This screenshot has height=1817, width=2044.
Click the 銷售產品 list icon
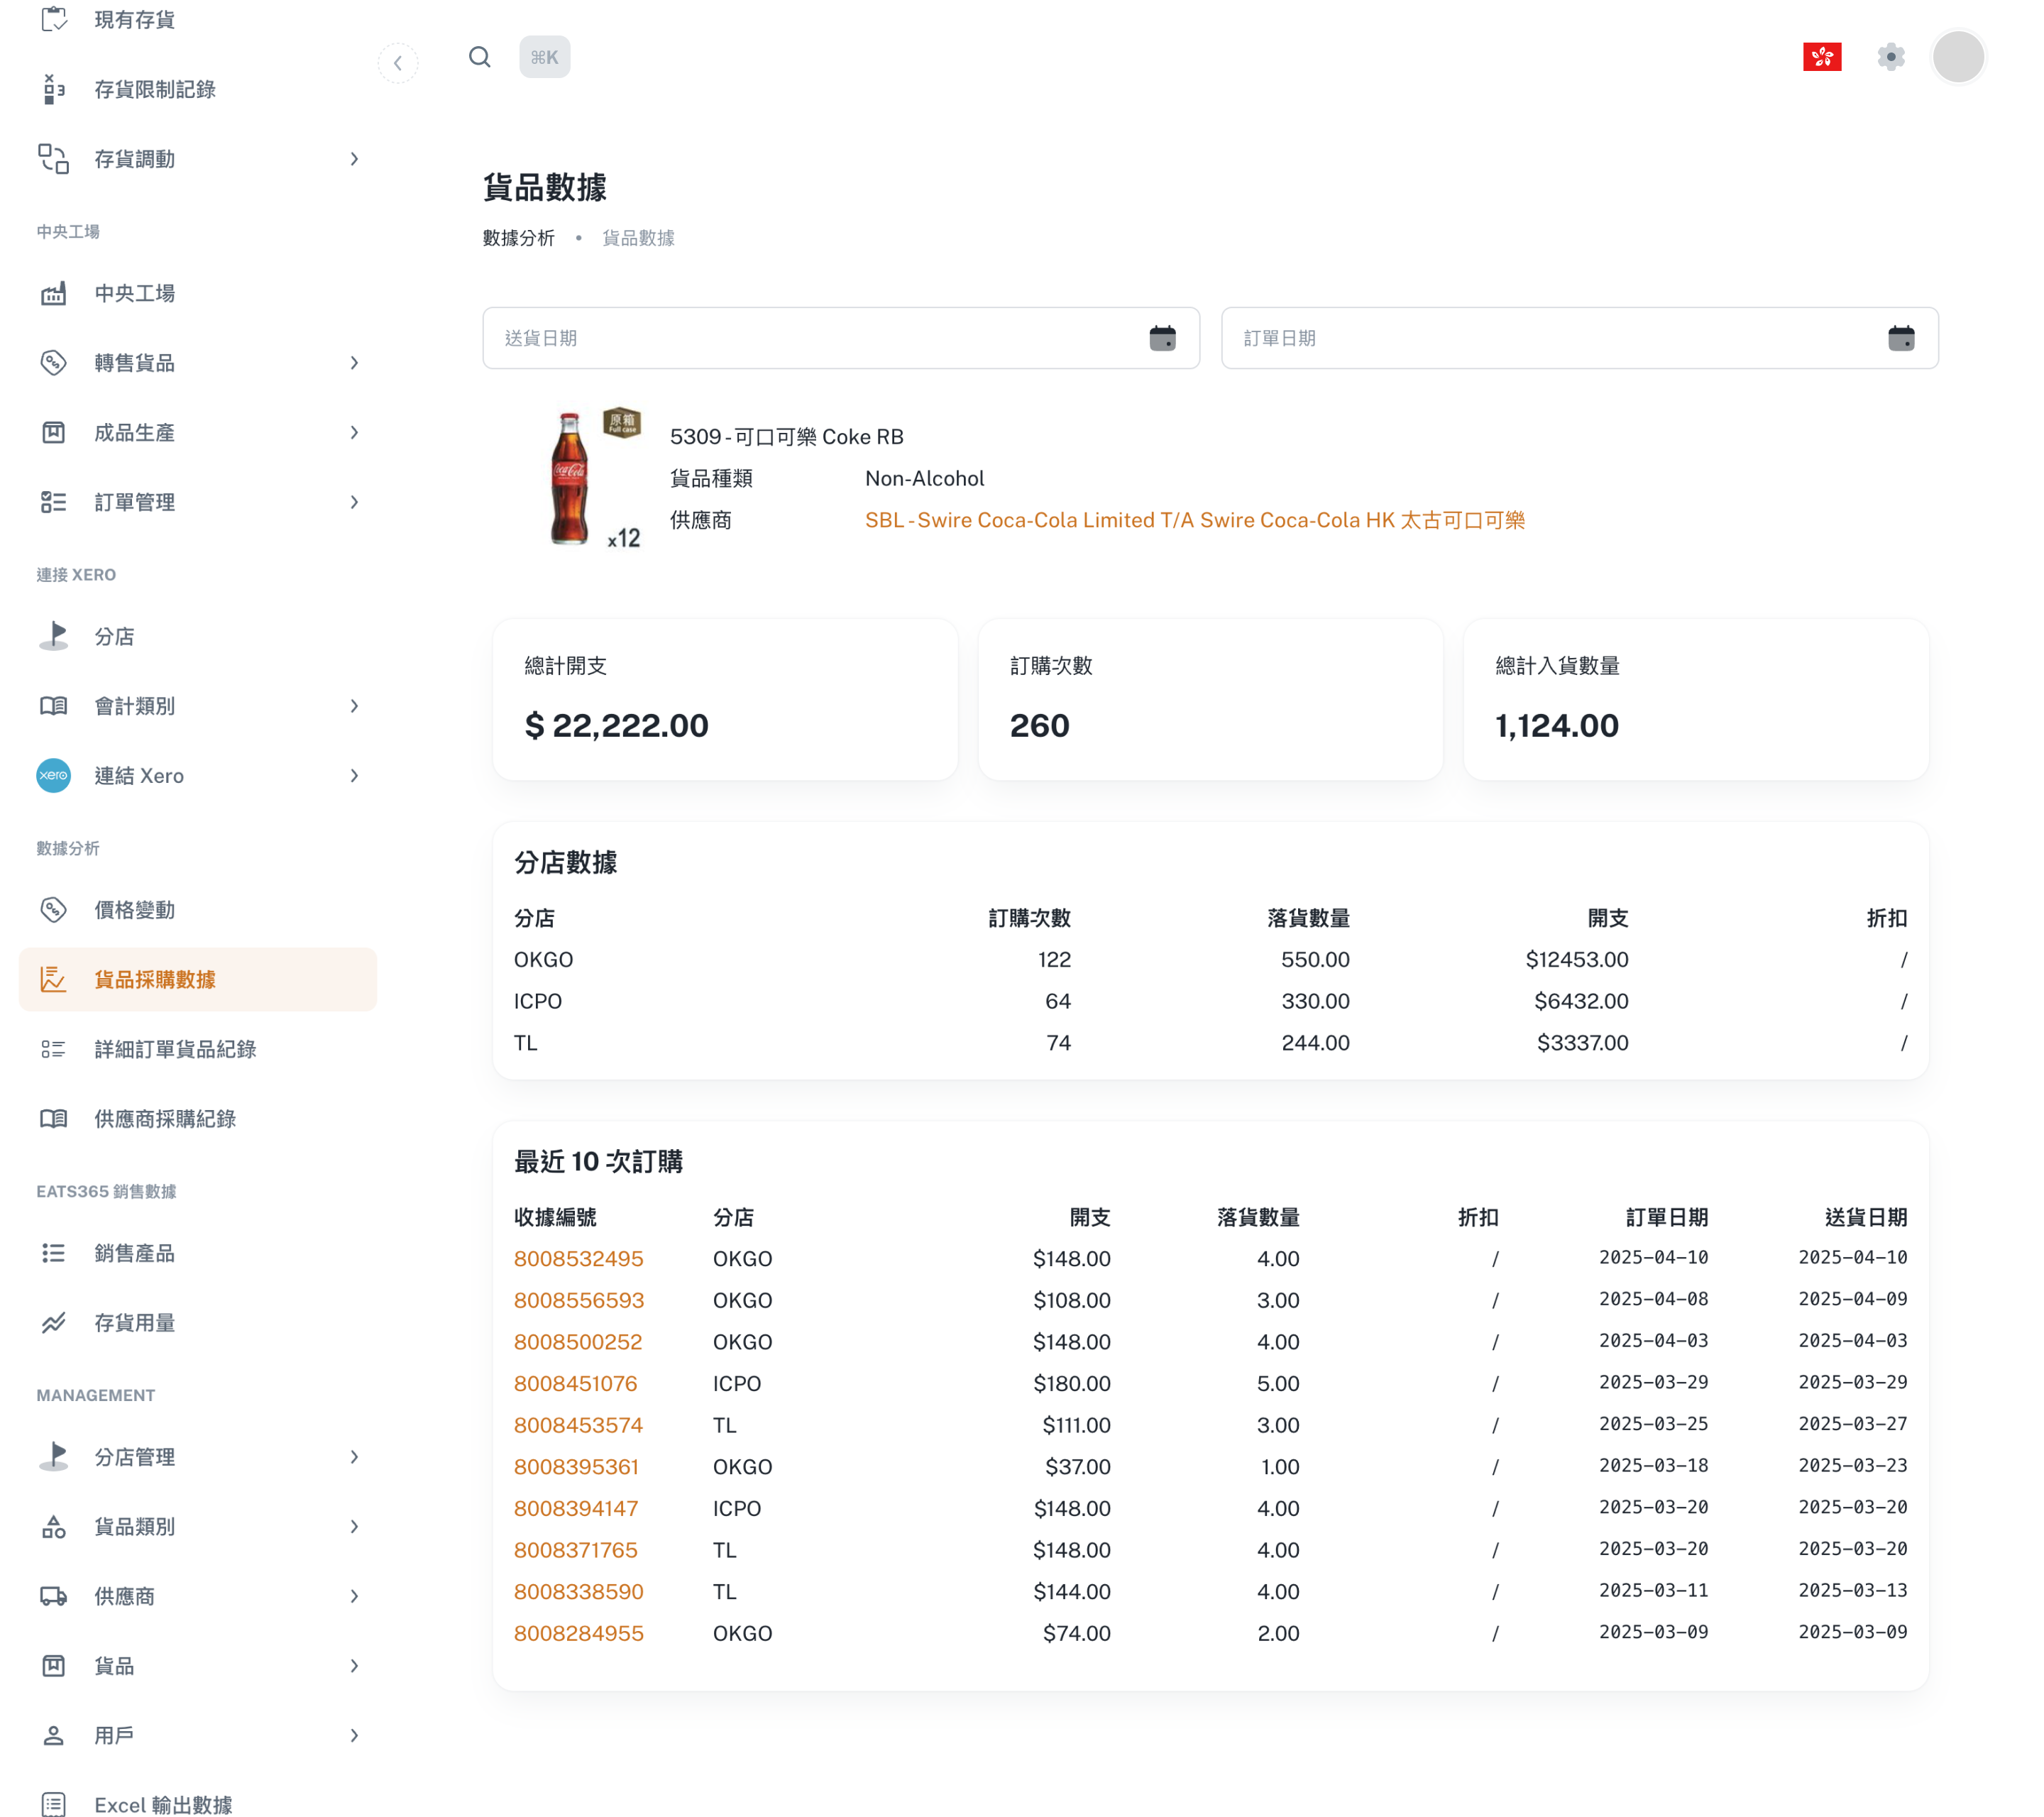click(x=54, y=1253)
